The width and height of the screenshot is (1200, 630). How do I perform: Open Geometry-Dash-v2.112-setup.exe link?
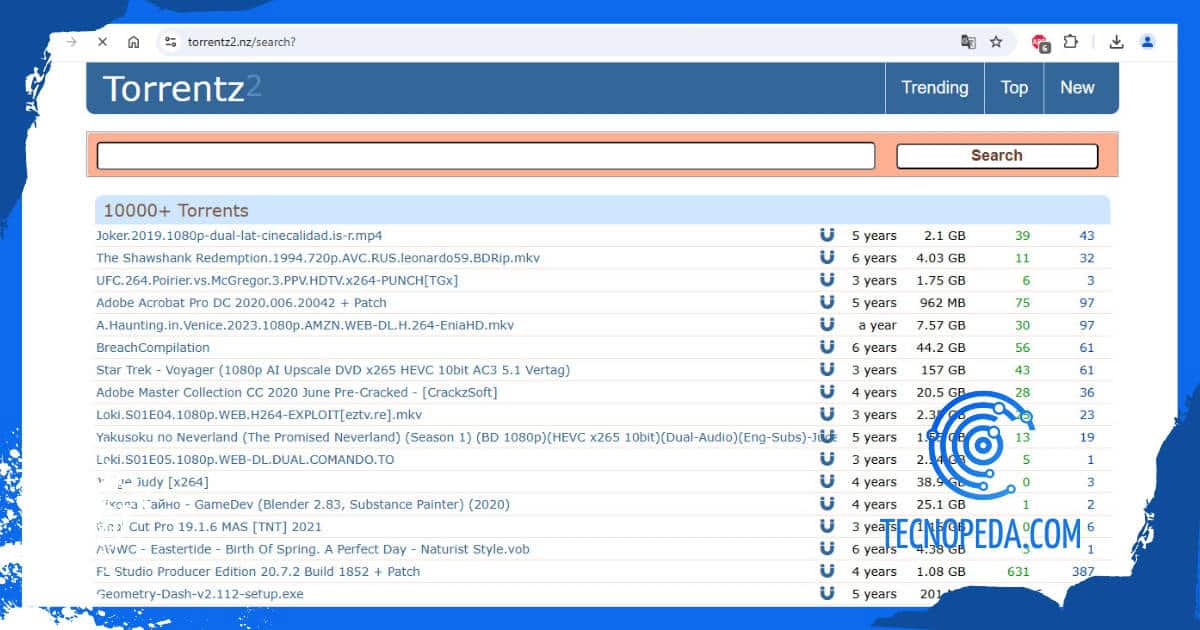tap(199, 594)
